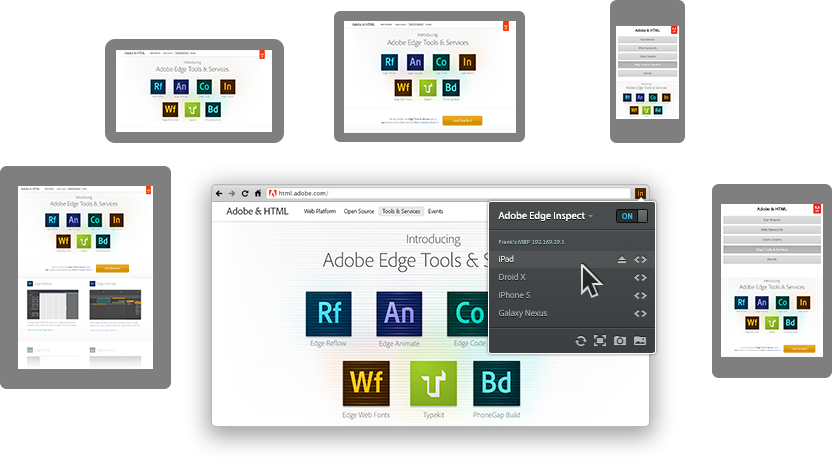The width and height of the screenshot is (832, 459).
Task: Click Tools & Services menu on right phone
Action: [x=772, y=249]
